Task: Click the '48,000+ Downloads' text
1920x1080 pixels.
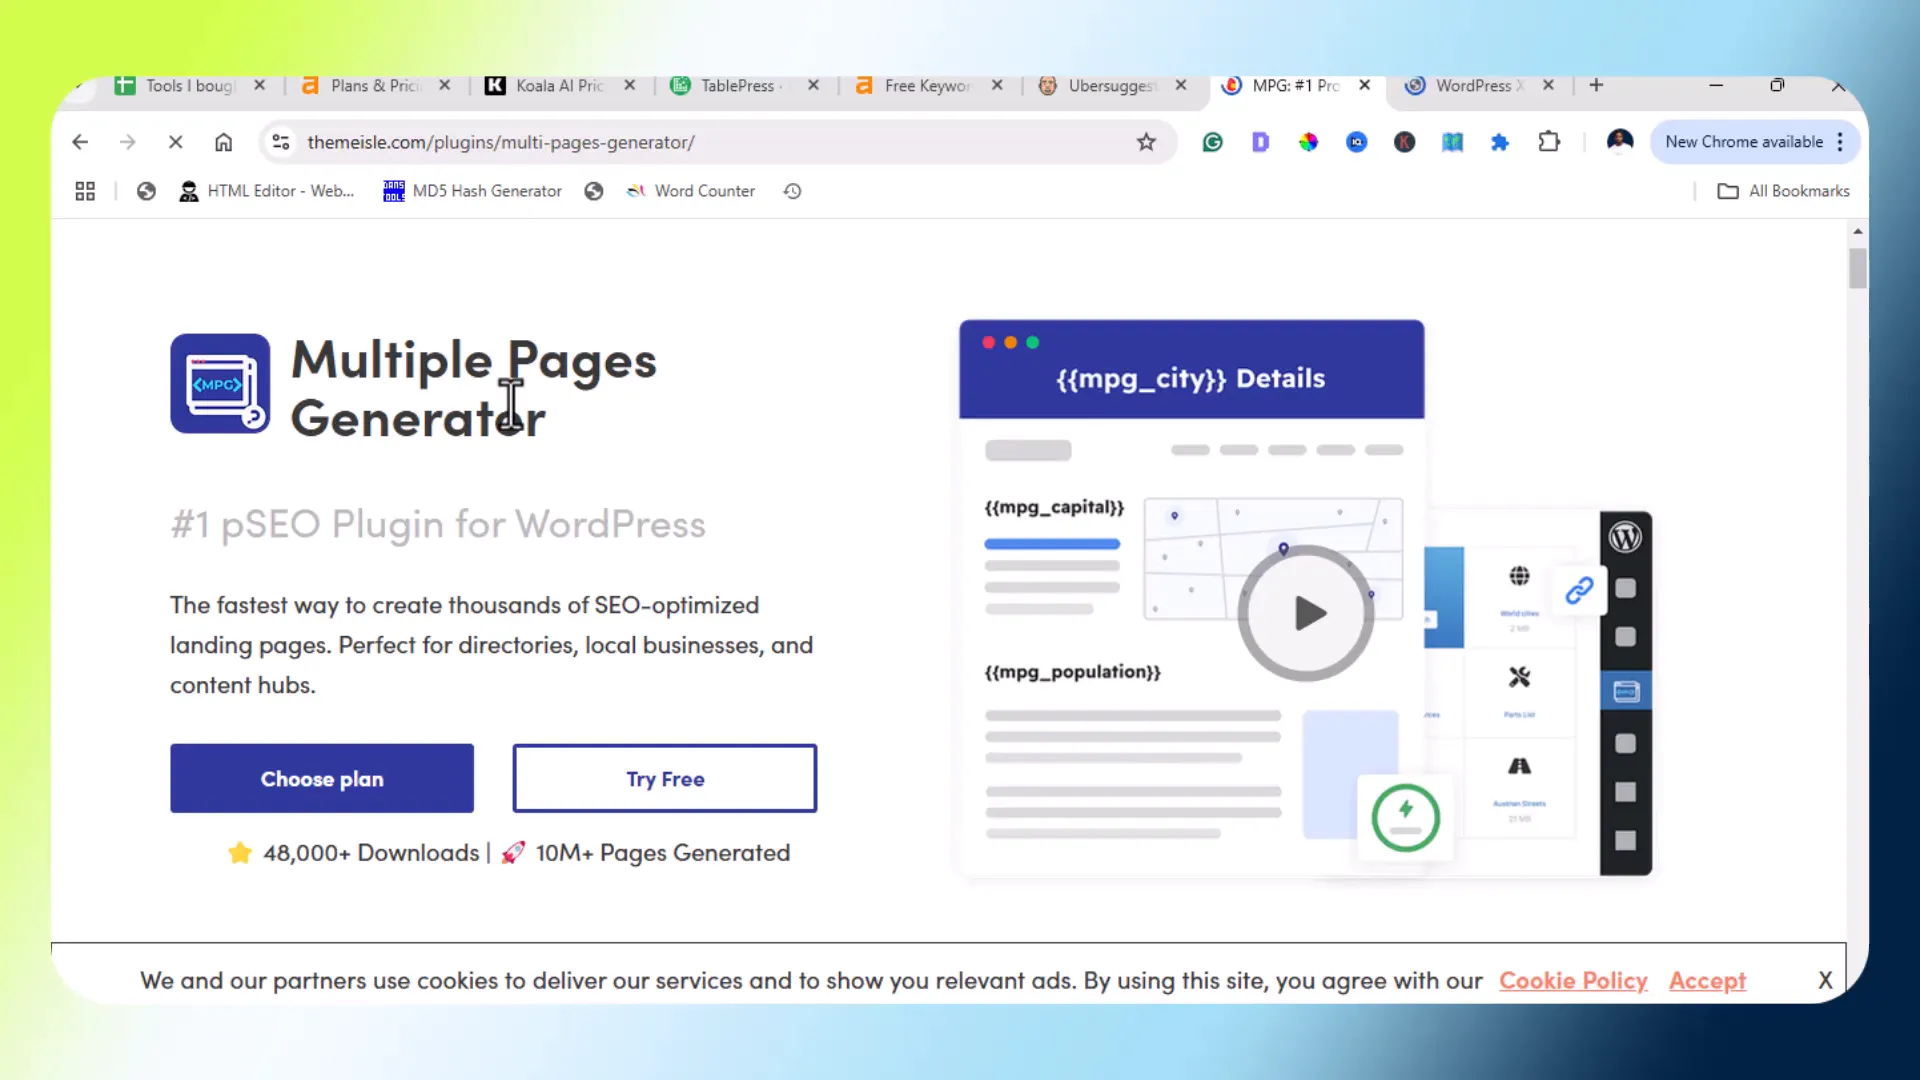Action: click(x=371, y=853)
